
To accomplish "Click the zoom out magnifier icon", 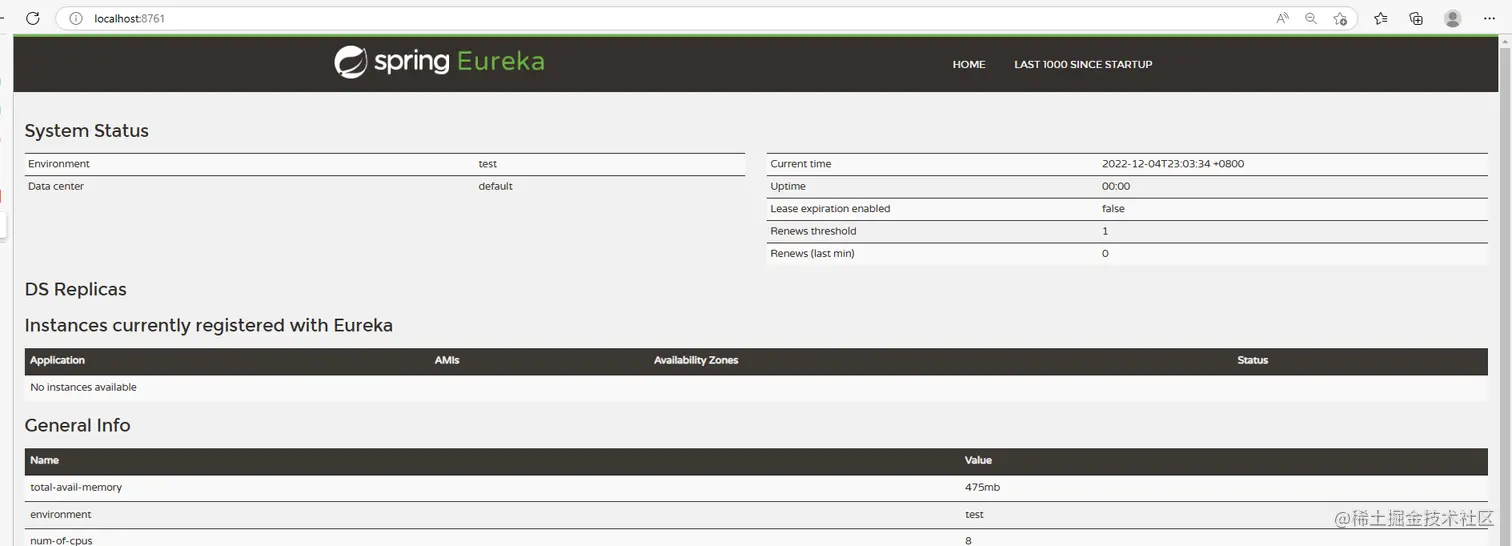I will pos(1311,18).
